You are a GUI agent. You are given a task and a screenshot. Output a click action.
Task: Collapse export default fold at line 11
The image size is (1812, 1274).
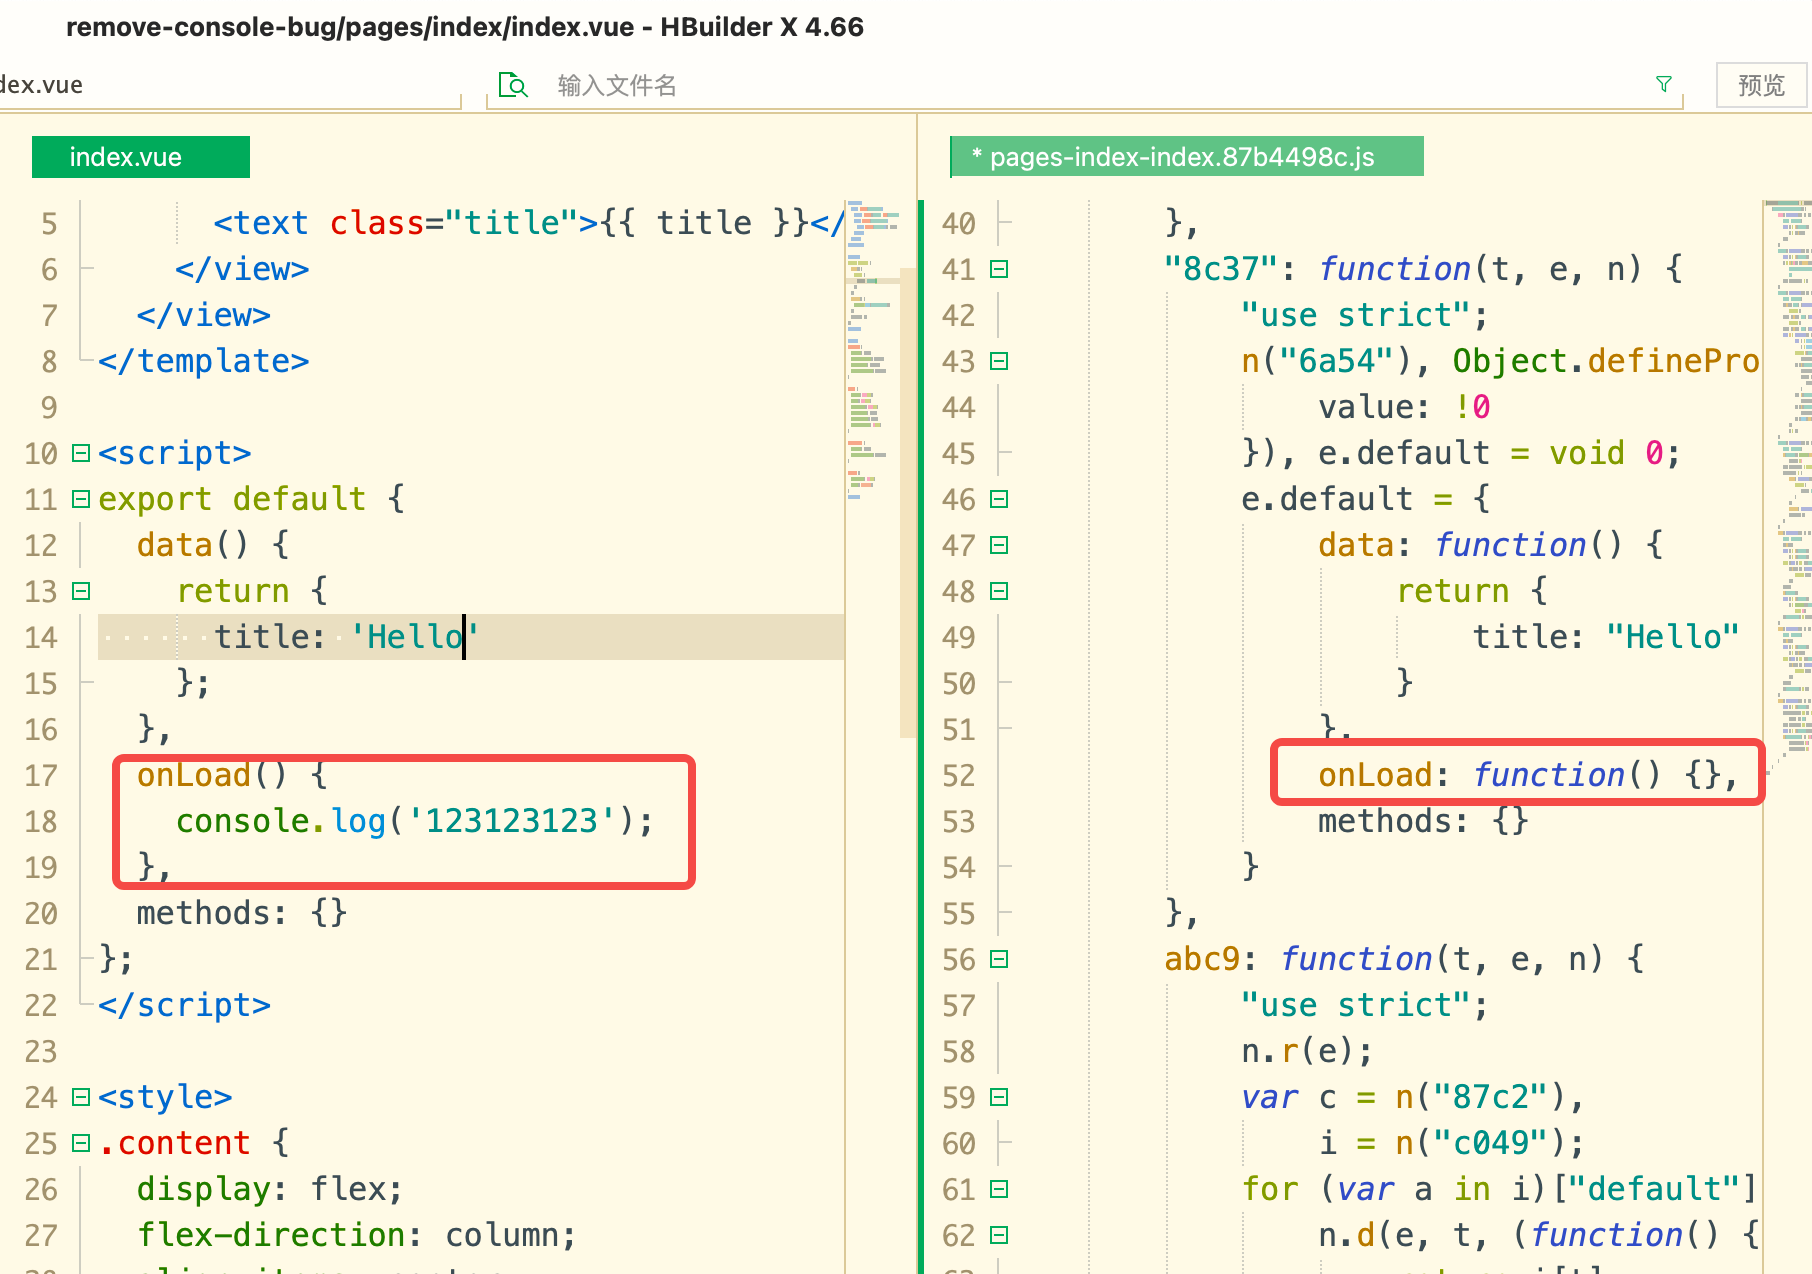[x=81, y=499]
